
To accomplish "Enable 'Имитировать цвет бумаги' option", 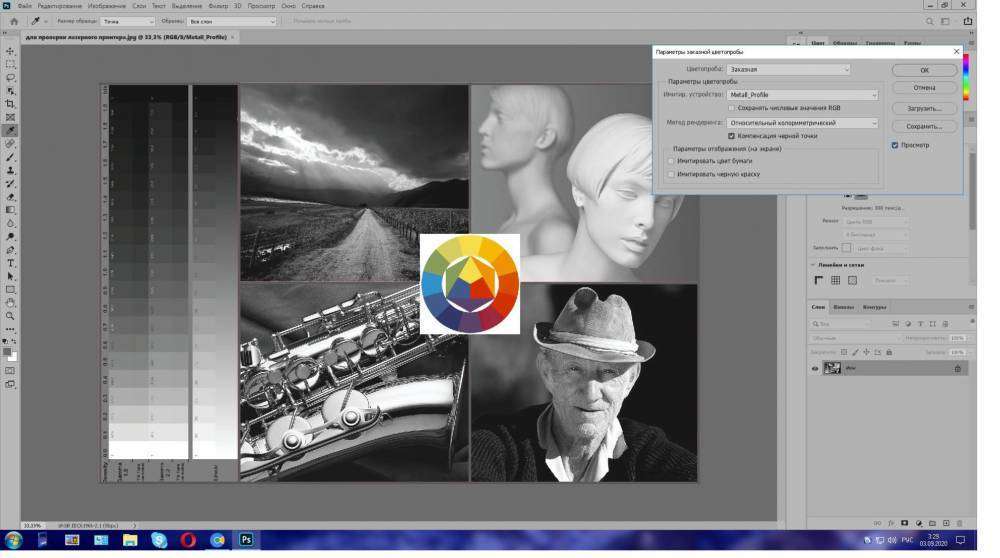I will [x=671, y=160].
